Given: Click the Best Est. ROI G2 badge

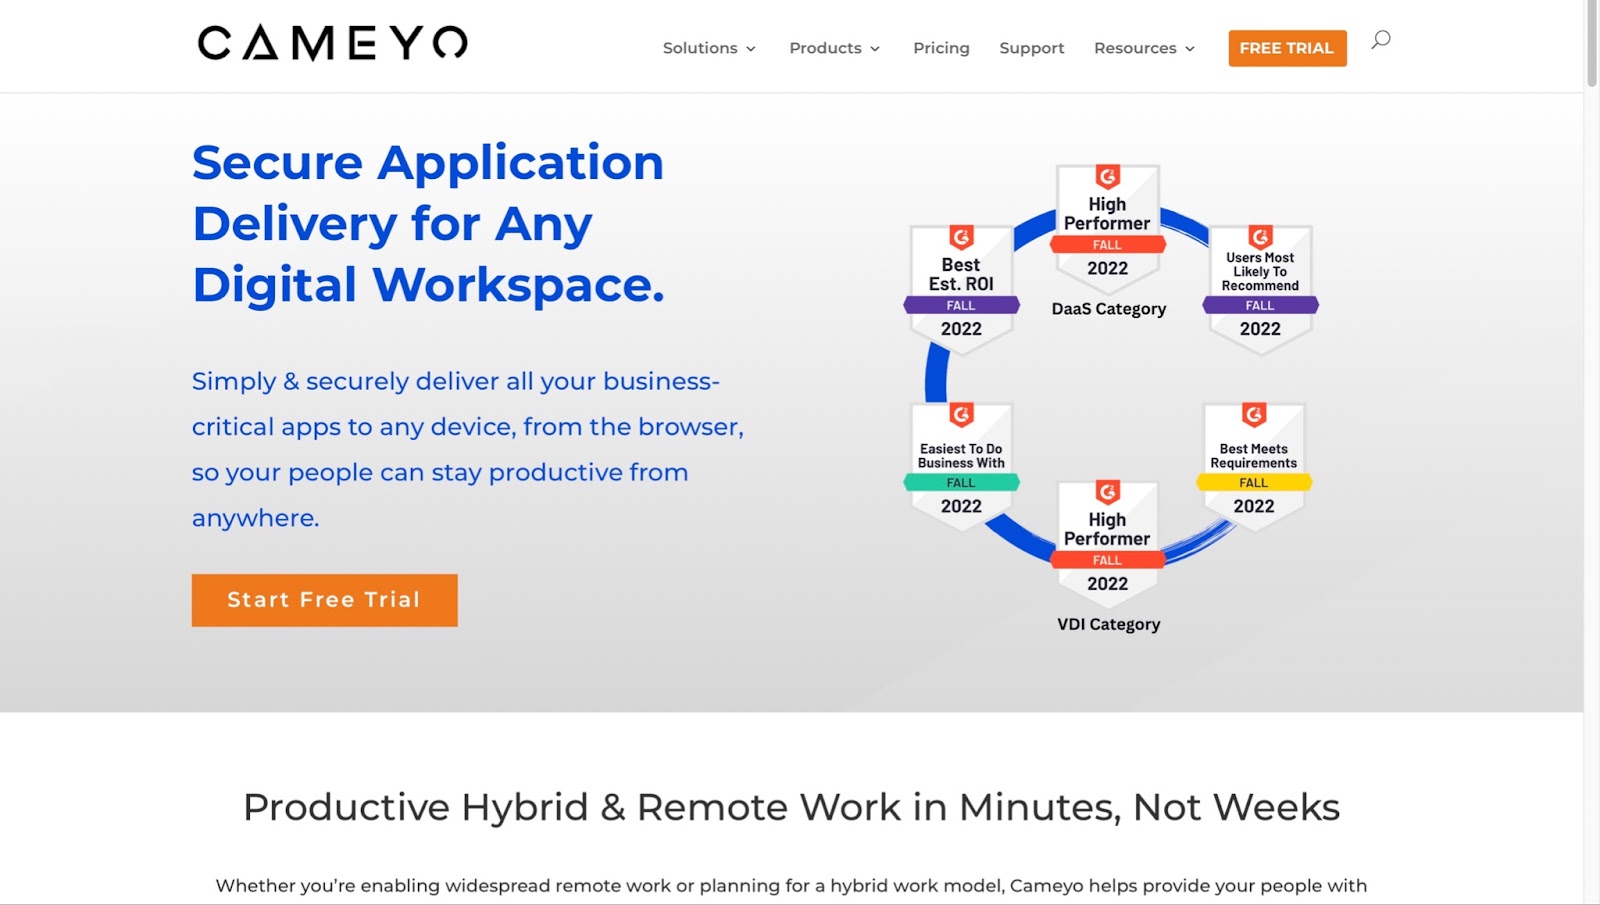Looking at the screenshot, I should (x=961, y=289).
